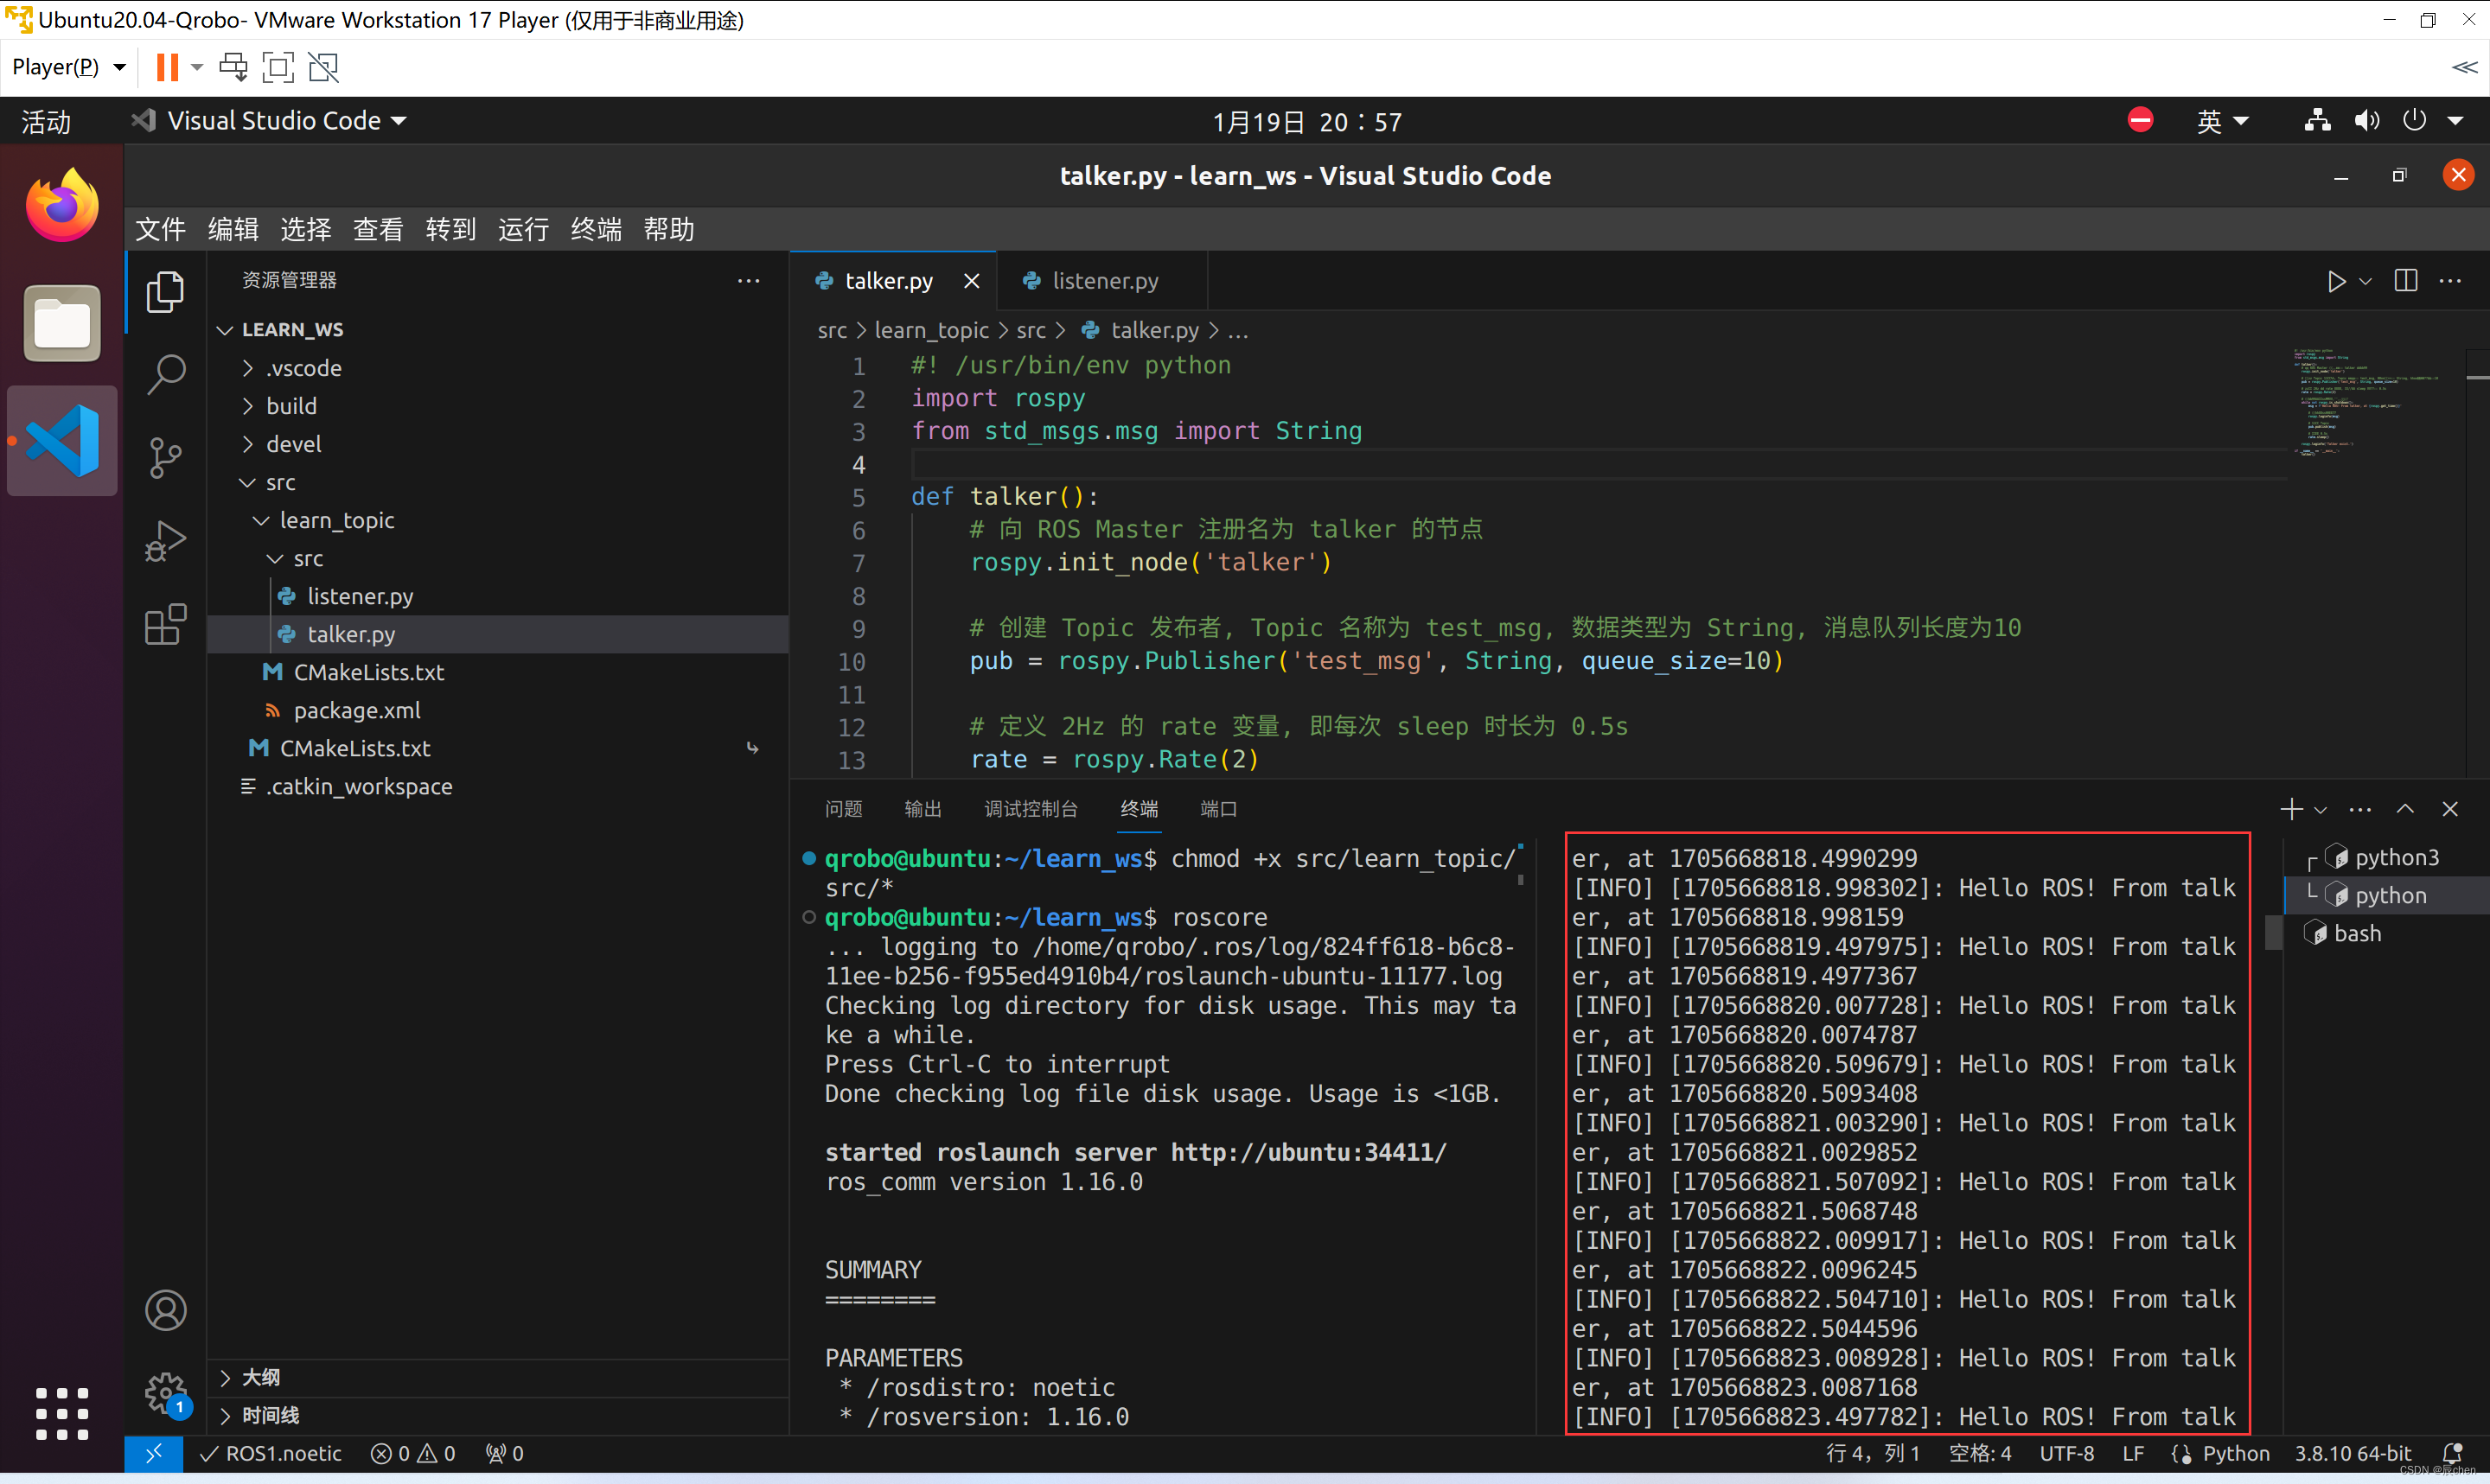Open the Explorer view in activity bar
This screenshot has width=2490, height=1484.
point(165,292)
